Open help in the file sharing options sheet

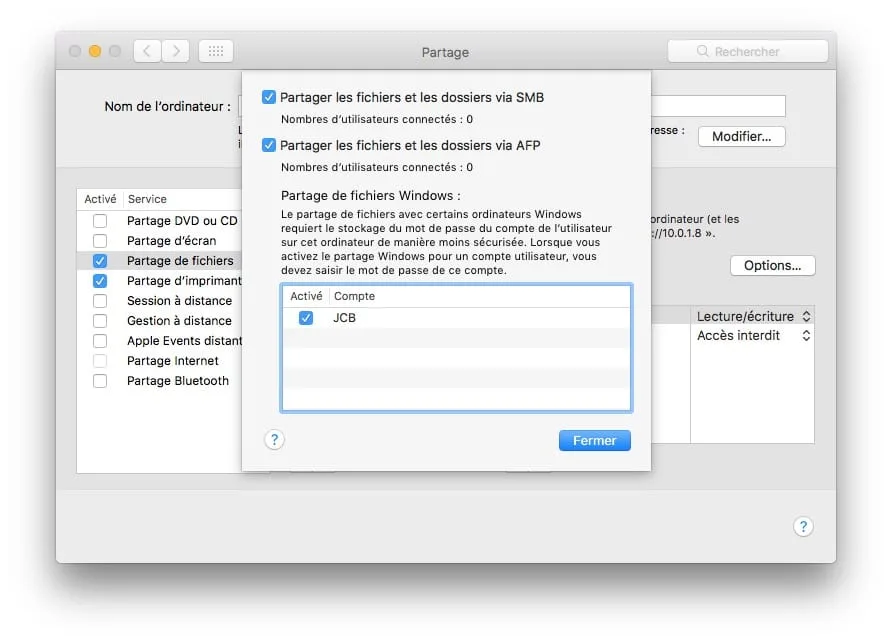pos(274,440)
